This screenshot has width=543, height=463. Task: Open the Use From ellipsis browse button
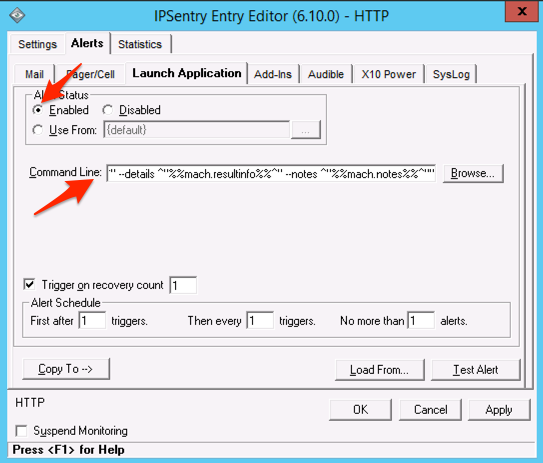pos(305,130)
